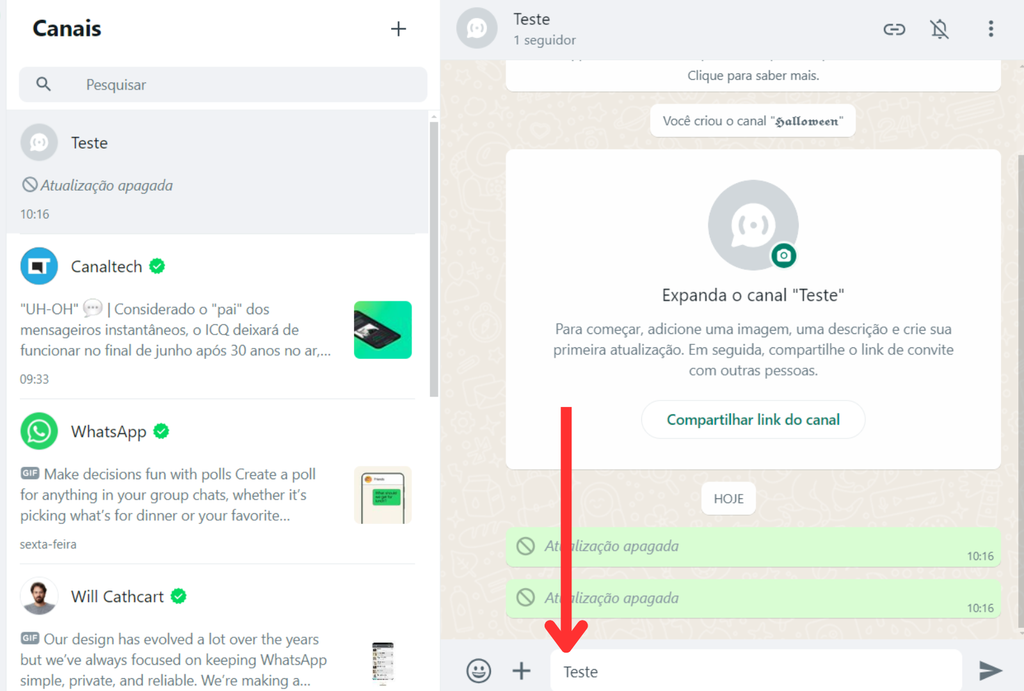Open the Will Cathcart channel

coord(217,628)
